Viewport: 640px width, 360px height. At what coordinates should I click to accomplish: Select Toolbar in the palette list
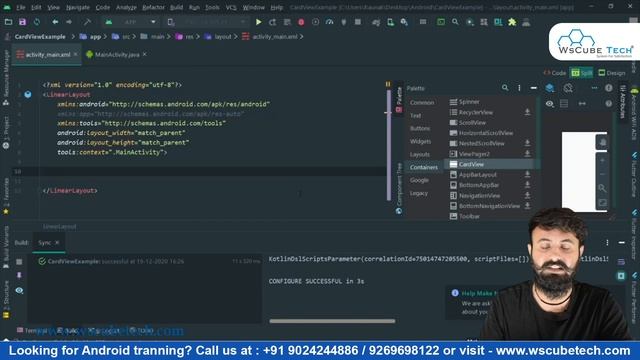469,216
